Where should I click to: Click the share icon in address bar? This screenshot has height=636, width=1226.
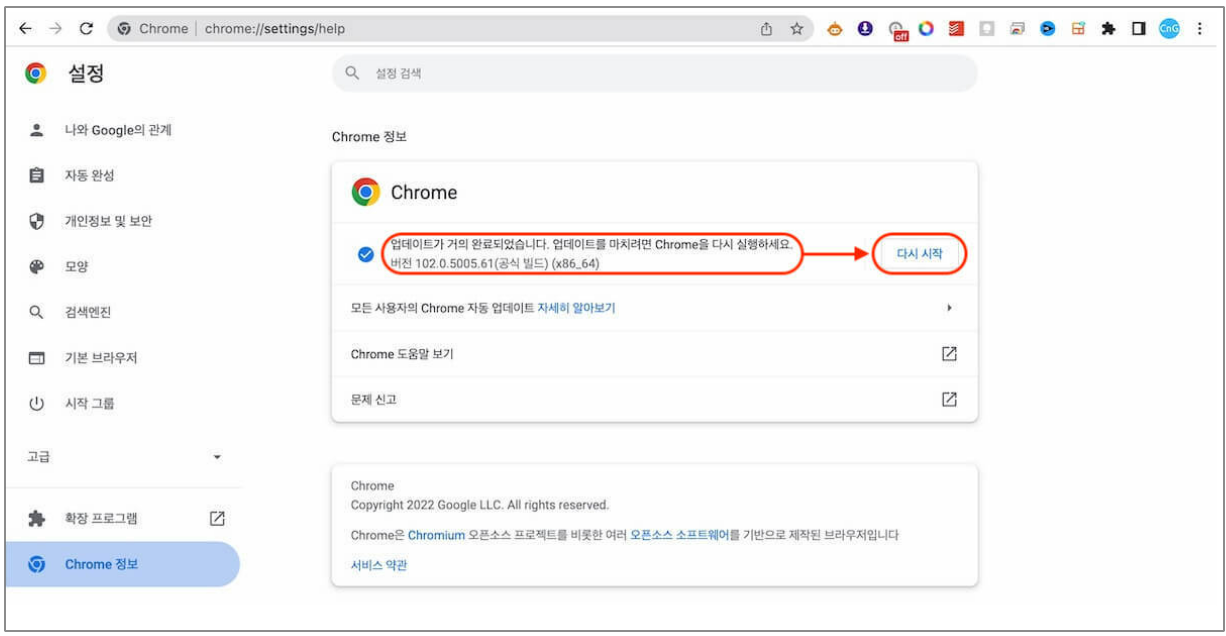(x=767, y=29)
